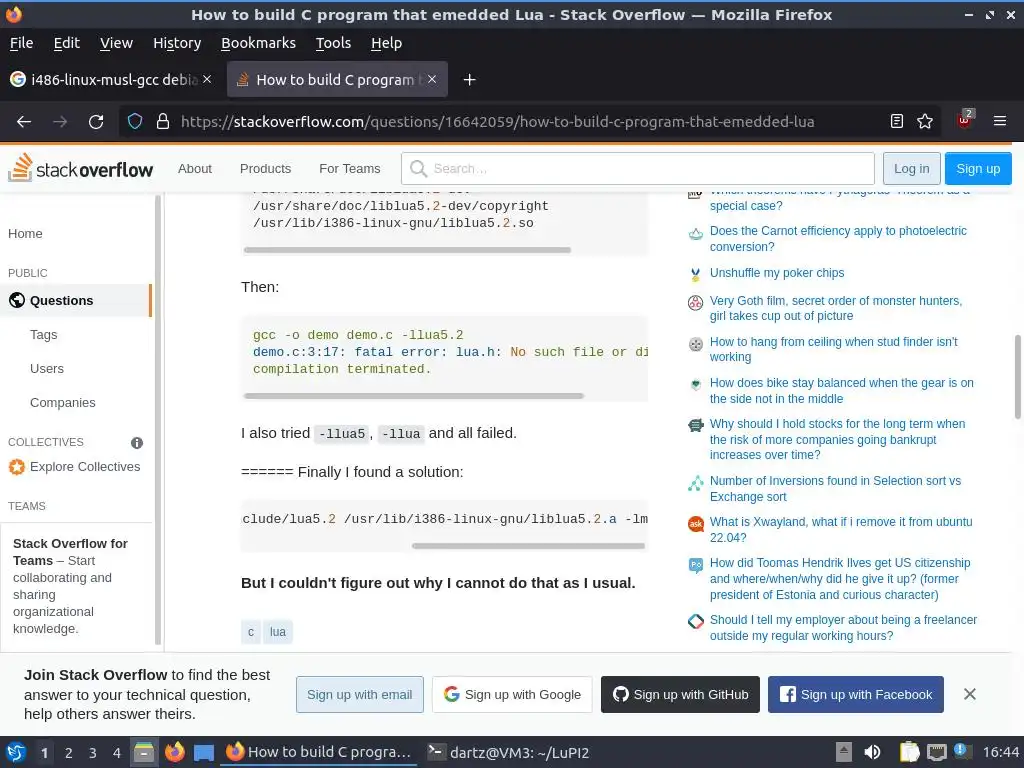Open Tags in sidebar
The height and width of the screenshot is (768, 1024).
pyautogui.click(x=44, y=334)
